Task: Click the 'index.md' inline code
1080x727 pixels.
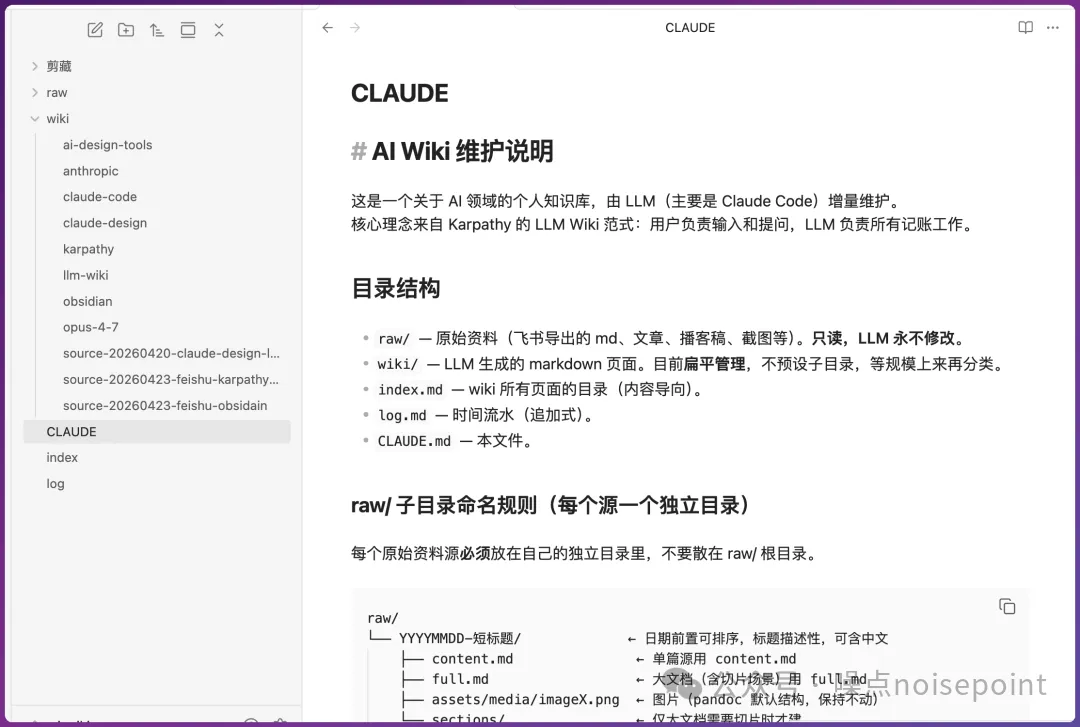Action: pyautogui.click(x=410, y=390)
